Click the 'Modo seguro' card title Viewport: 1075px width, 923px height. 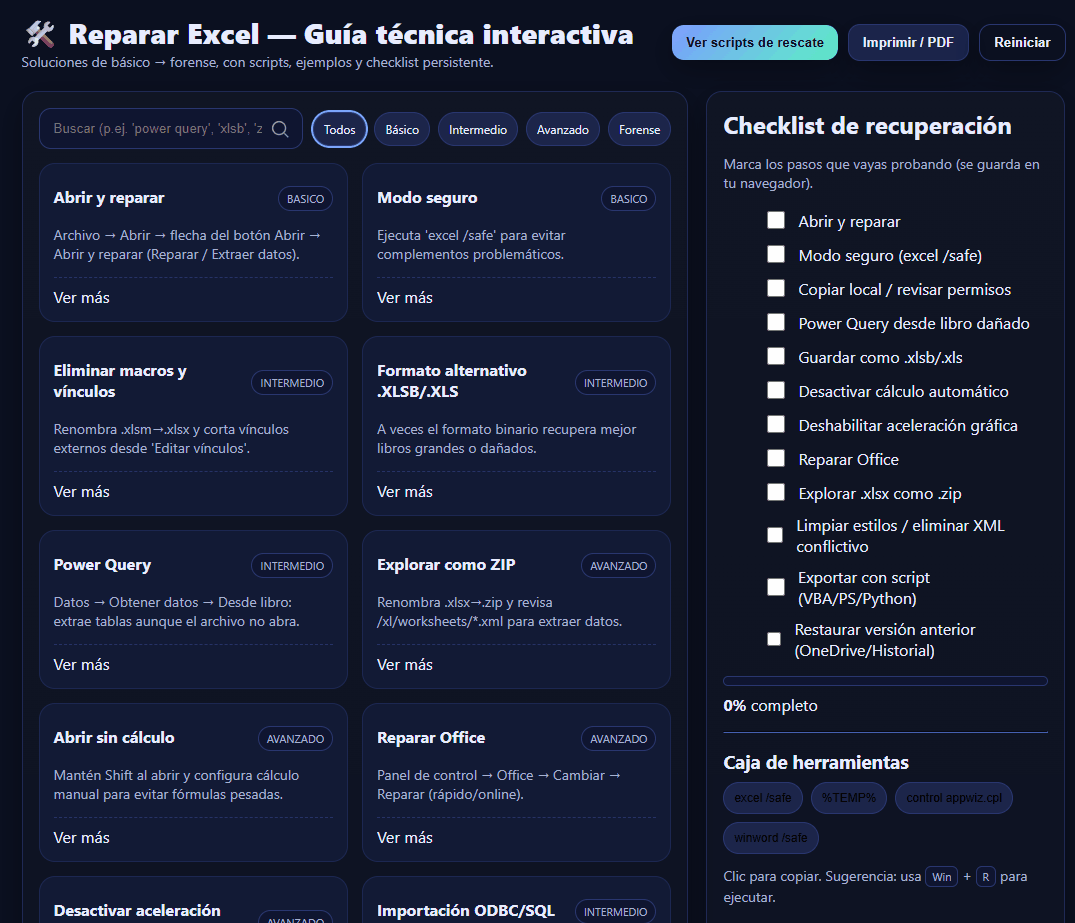(427, 197)
